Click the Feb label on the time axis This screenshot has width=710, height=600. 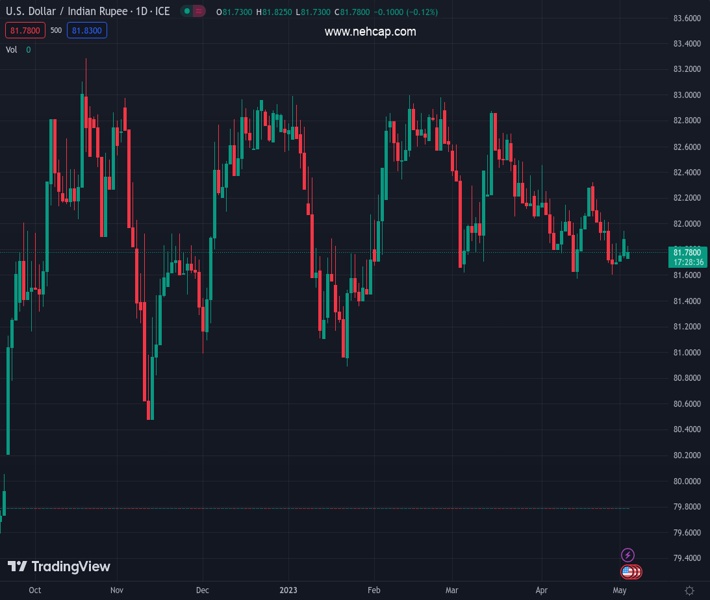(374, 590)
